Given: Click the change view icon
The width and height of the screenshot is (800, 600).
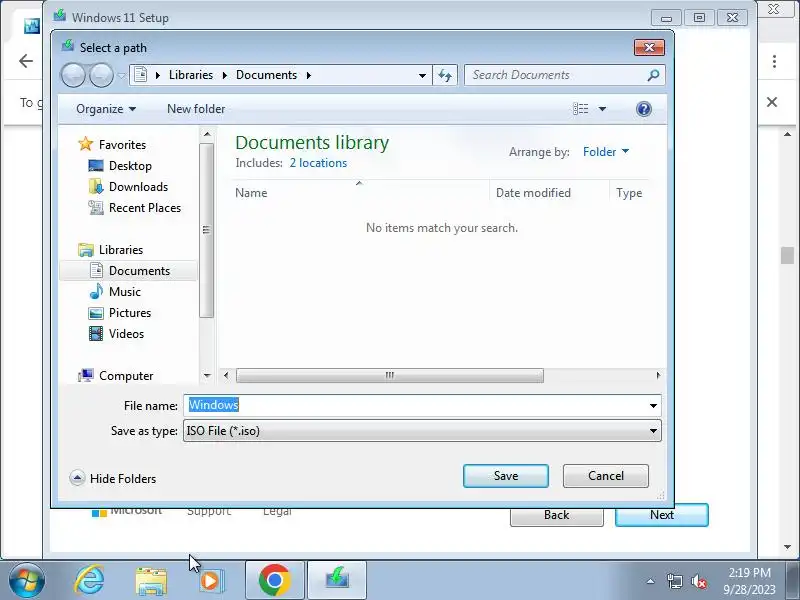Looking at the screenshot, I should point(581,109).
